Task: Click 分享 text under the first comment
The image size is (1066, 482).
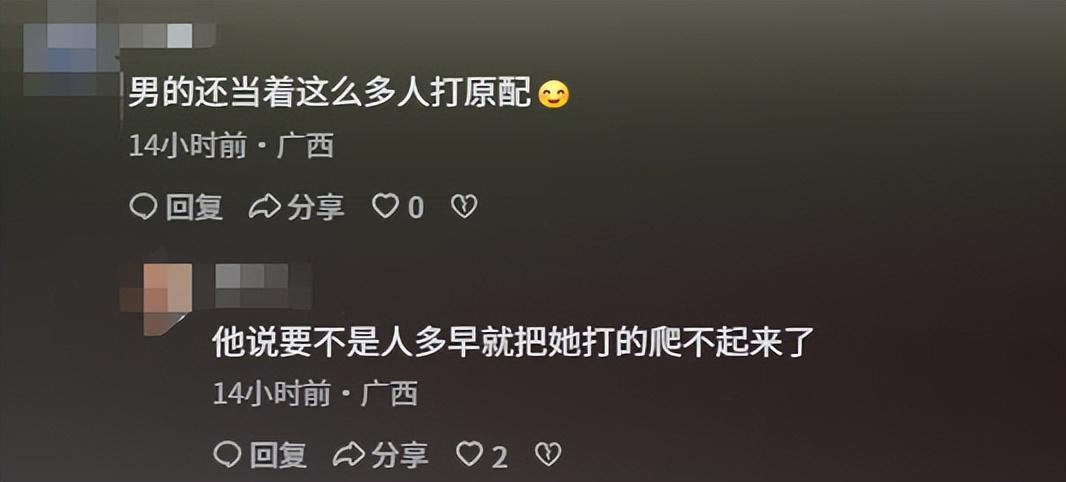Action: (315, 207)
